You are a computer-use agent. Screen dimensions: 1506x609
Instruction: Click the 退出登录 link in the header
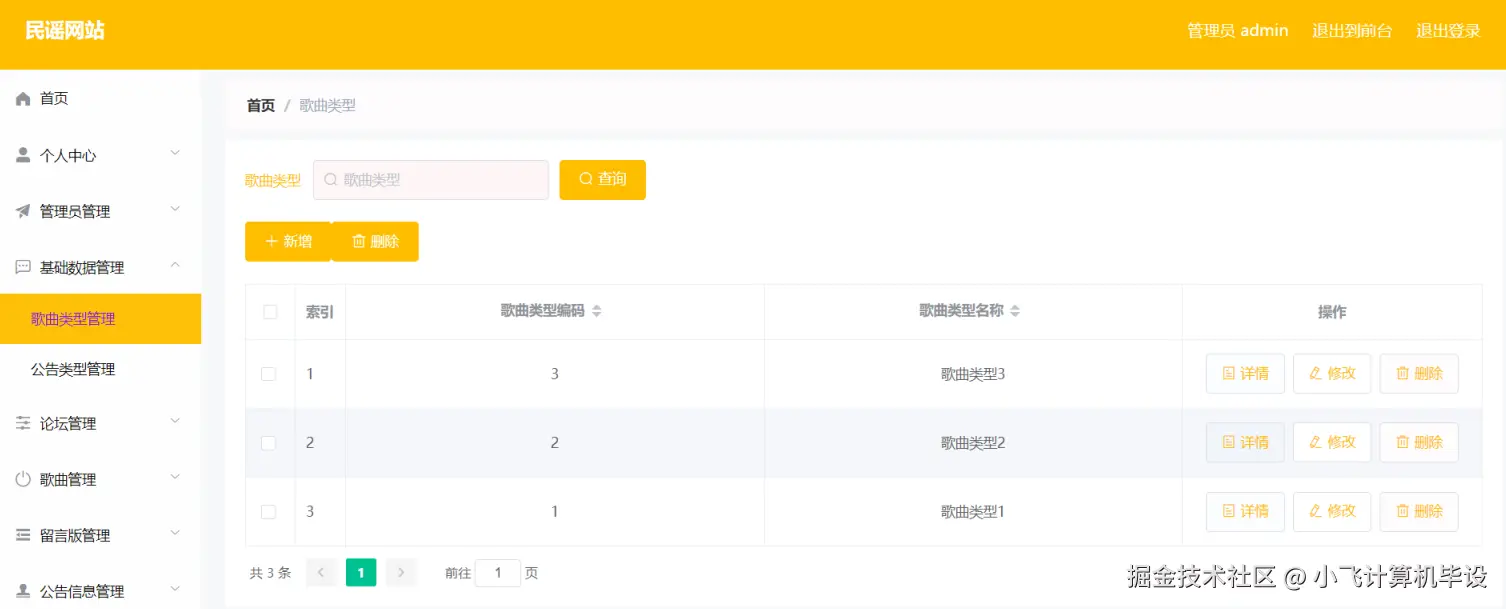pyautogui.click(x=1448, y=31)
